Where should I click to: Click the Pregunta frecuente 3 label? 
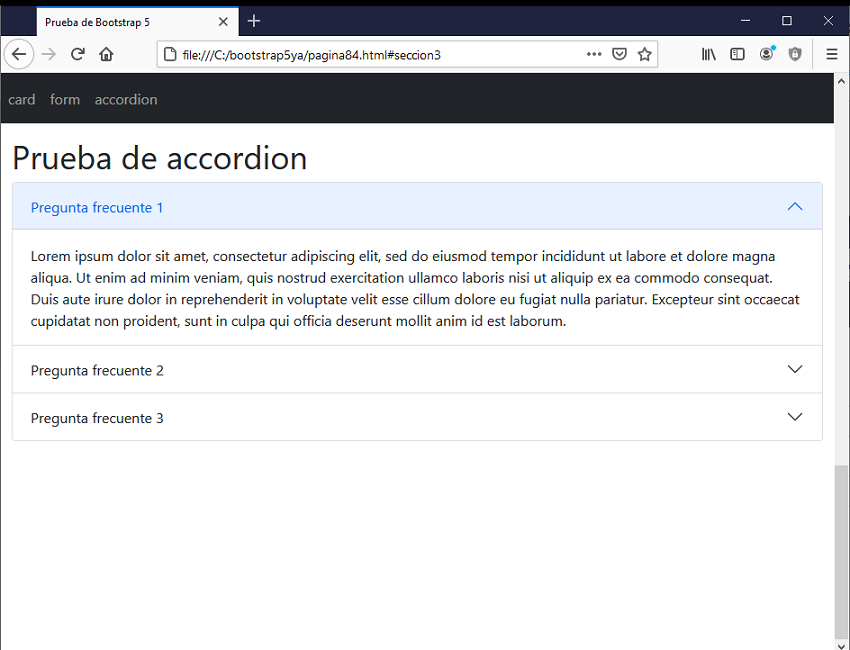pyautogui.click(x=97, y=418)
